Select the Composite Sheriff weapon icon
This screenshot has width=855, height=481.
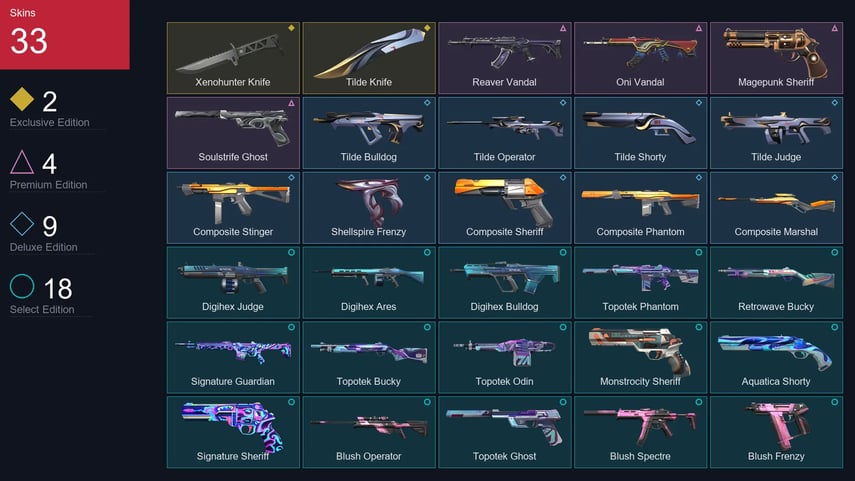(504, 201)
